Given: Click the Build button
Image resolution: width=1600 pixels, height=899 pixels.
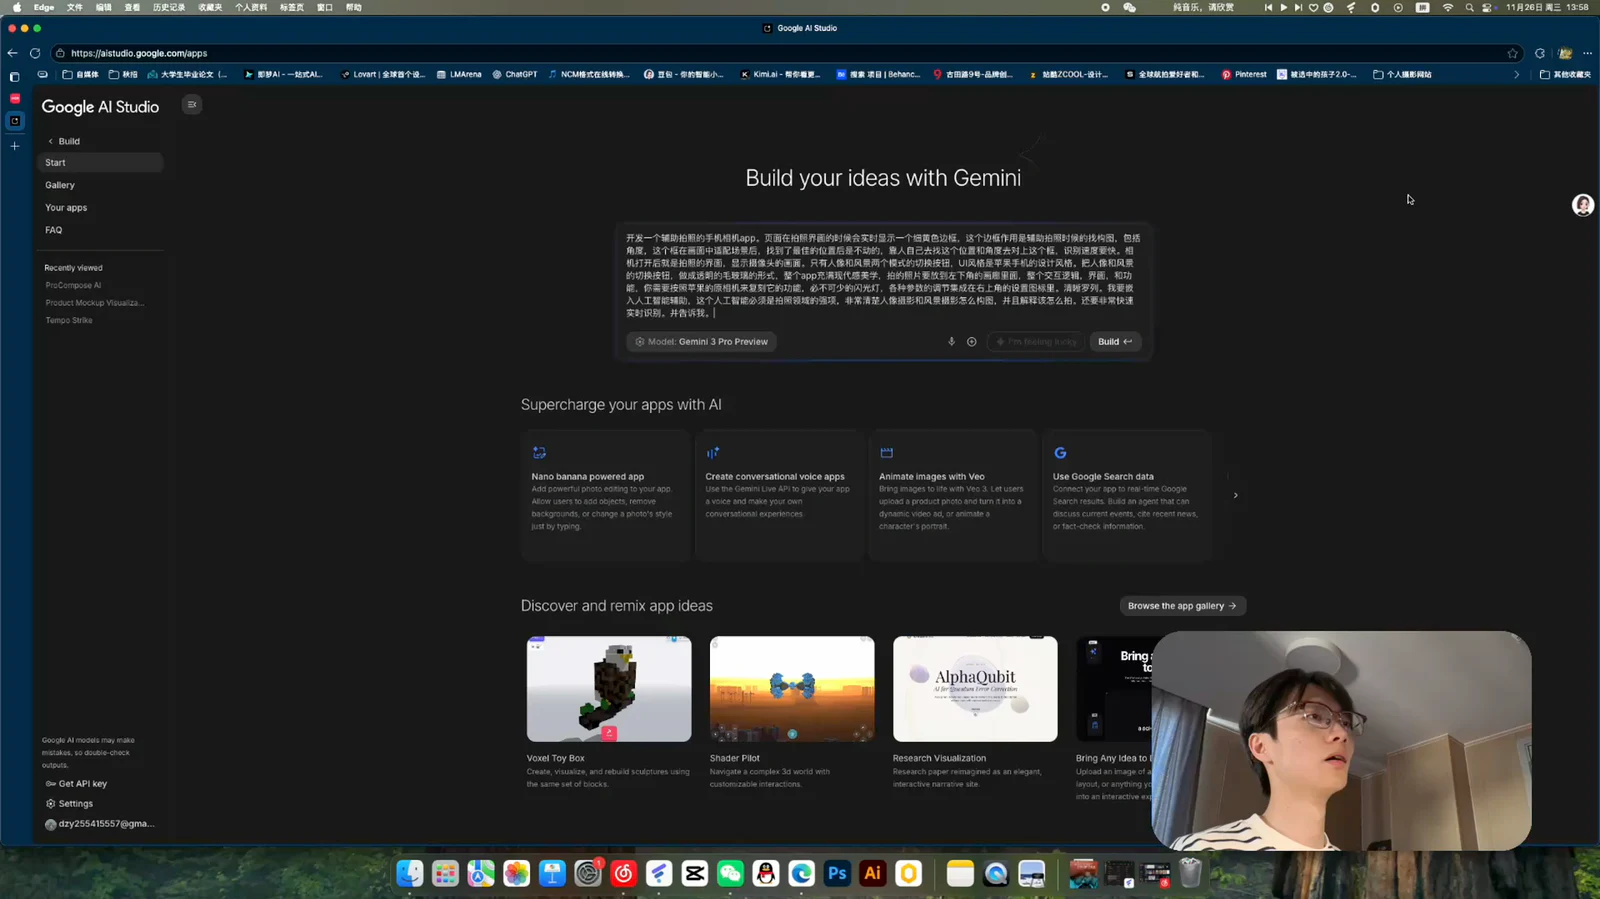Looking at the screenshot, I should (x=1114, y=342).
